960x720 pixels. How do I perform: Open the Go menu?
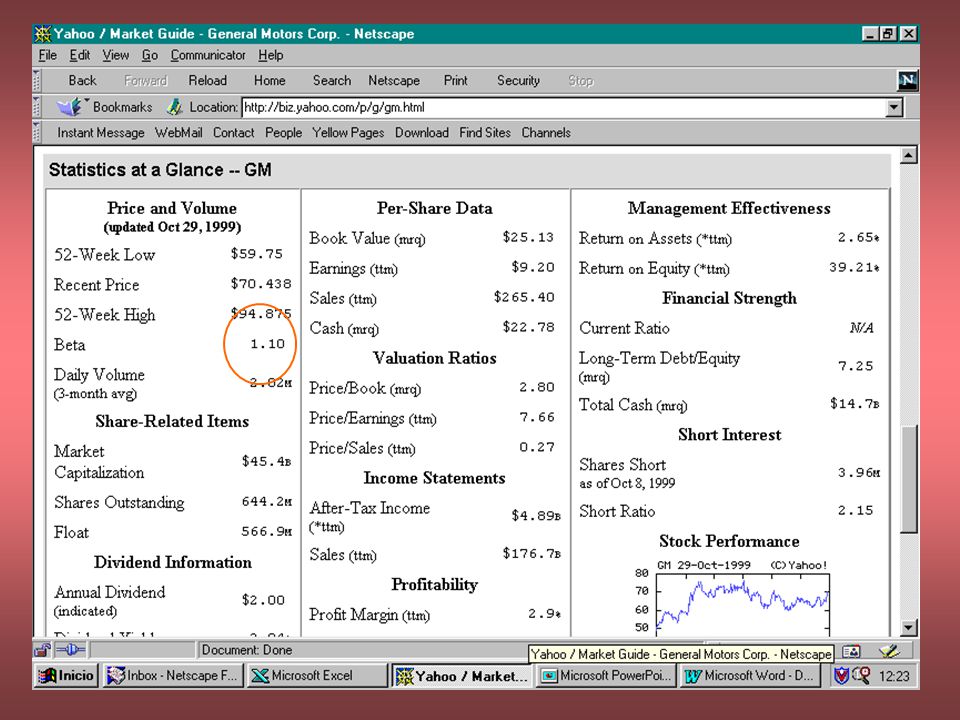click(150, 55)
